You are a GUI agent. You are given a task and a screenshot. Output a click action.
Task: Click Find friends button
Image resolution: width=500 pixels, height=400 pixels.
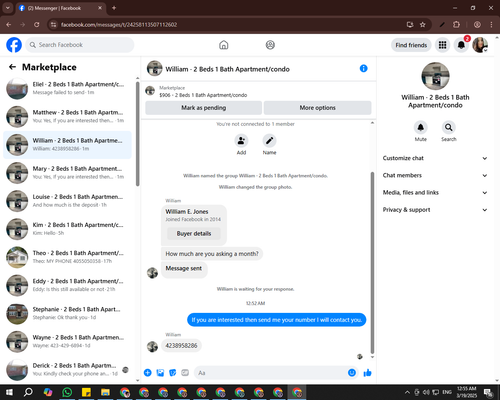(x=411, y=45)
